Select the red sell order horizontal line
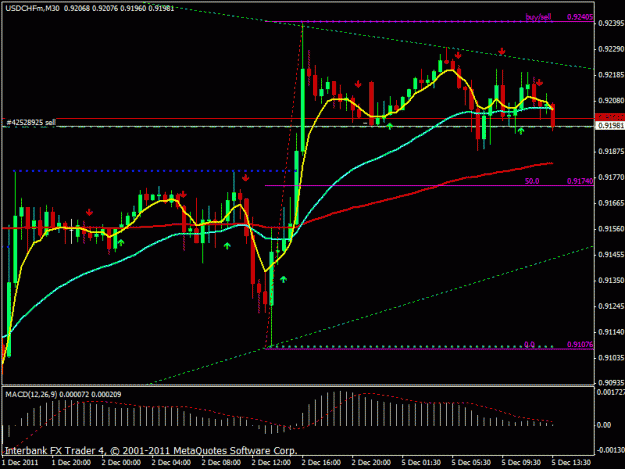 [298, 118]
